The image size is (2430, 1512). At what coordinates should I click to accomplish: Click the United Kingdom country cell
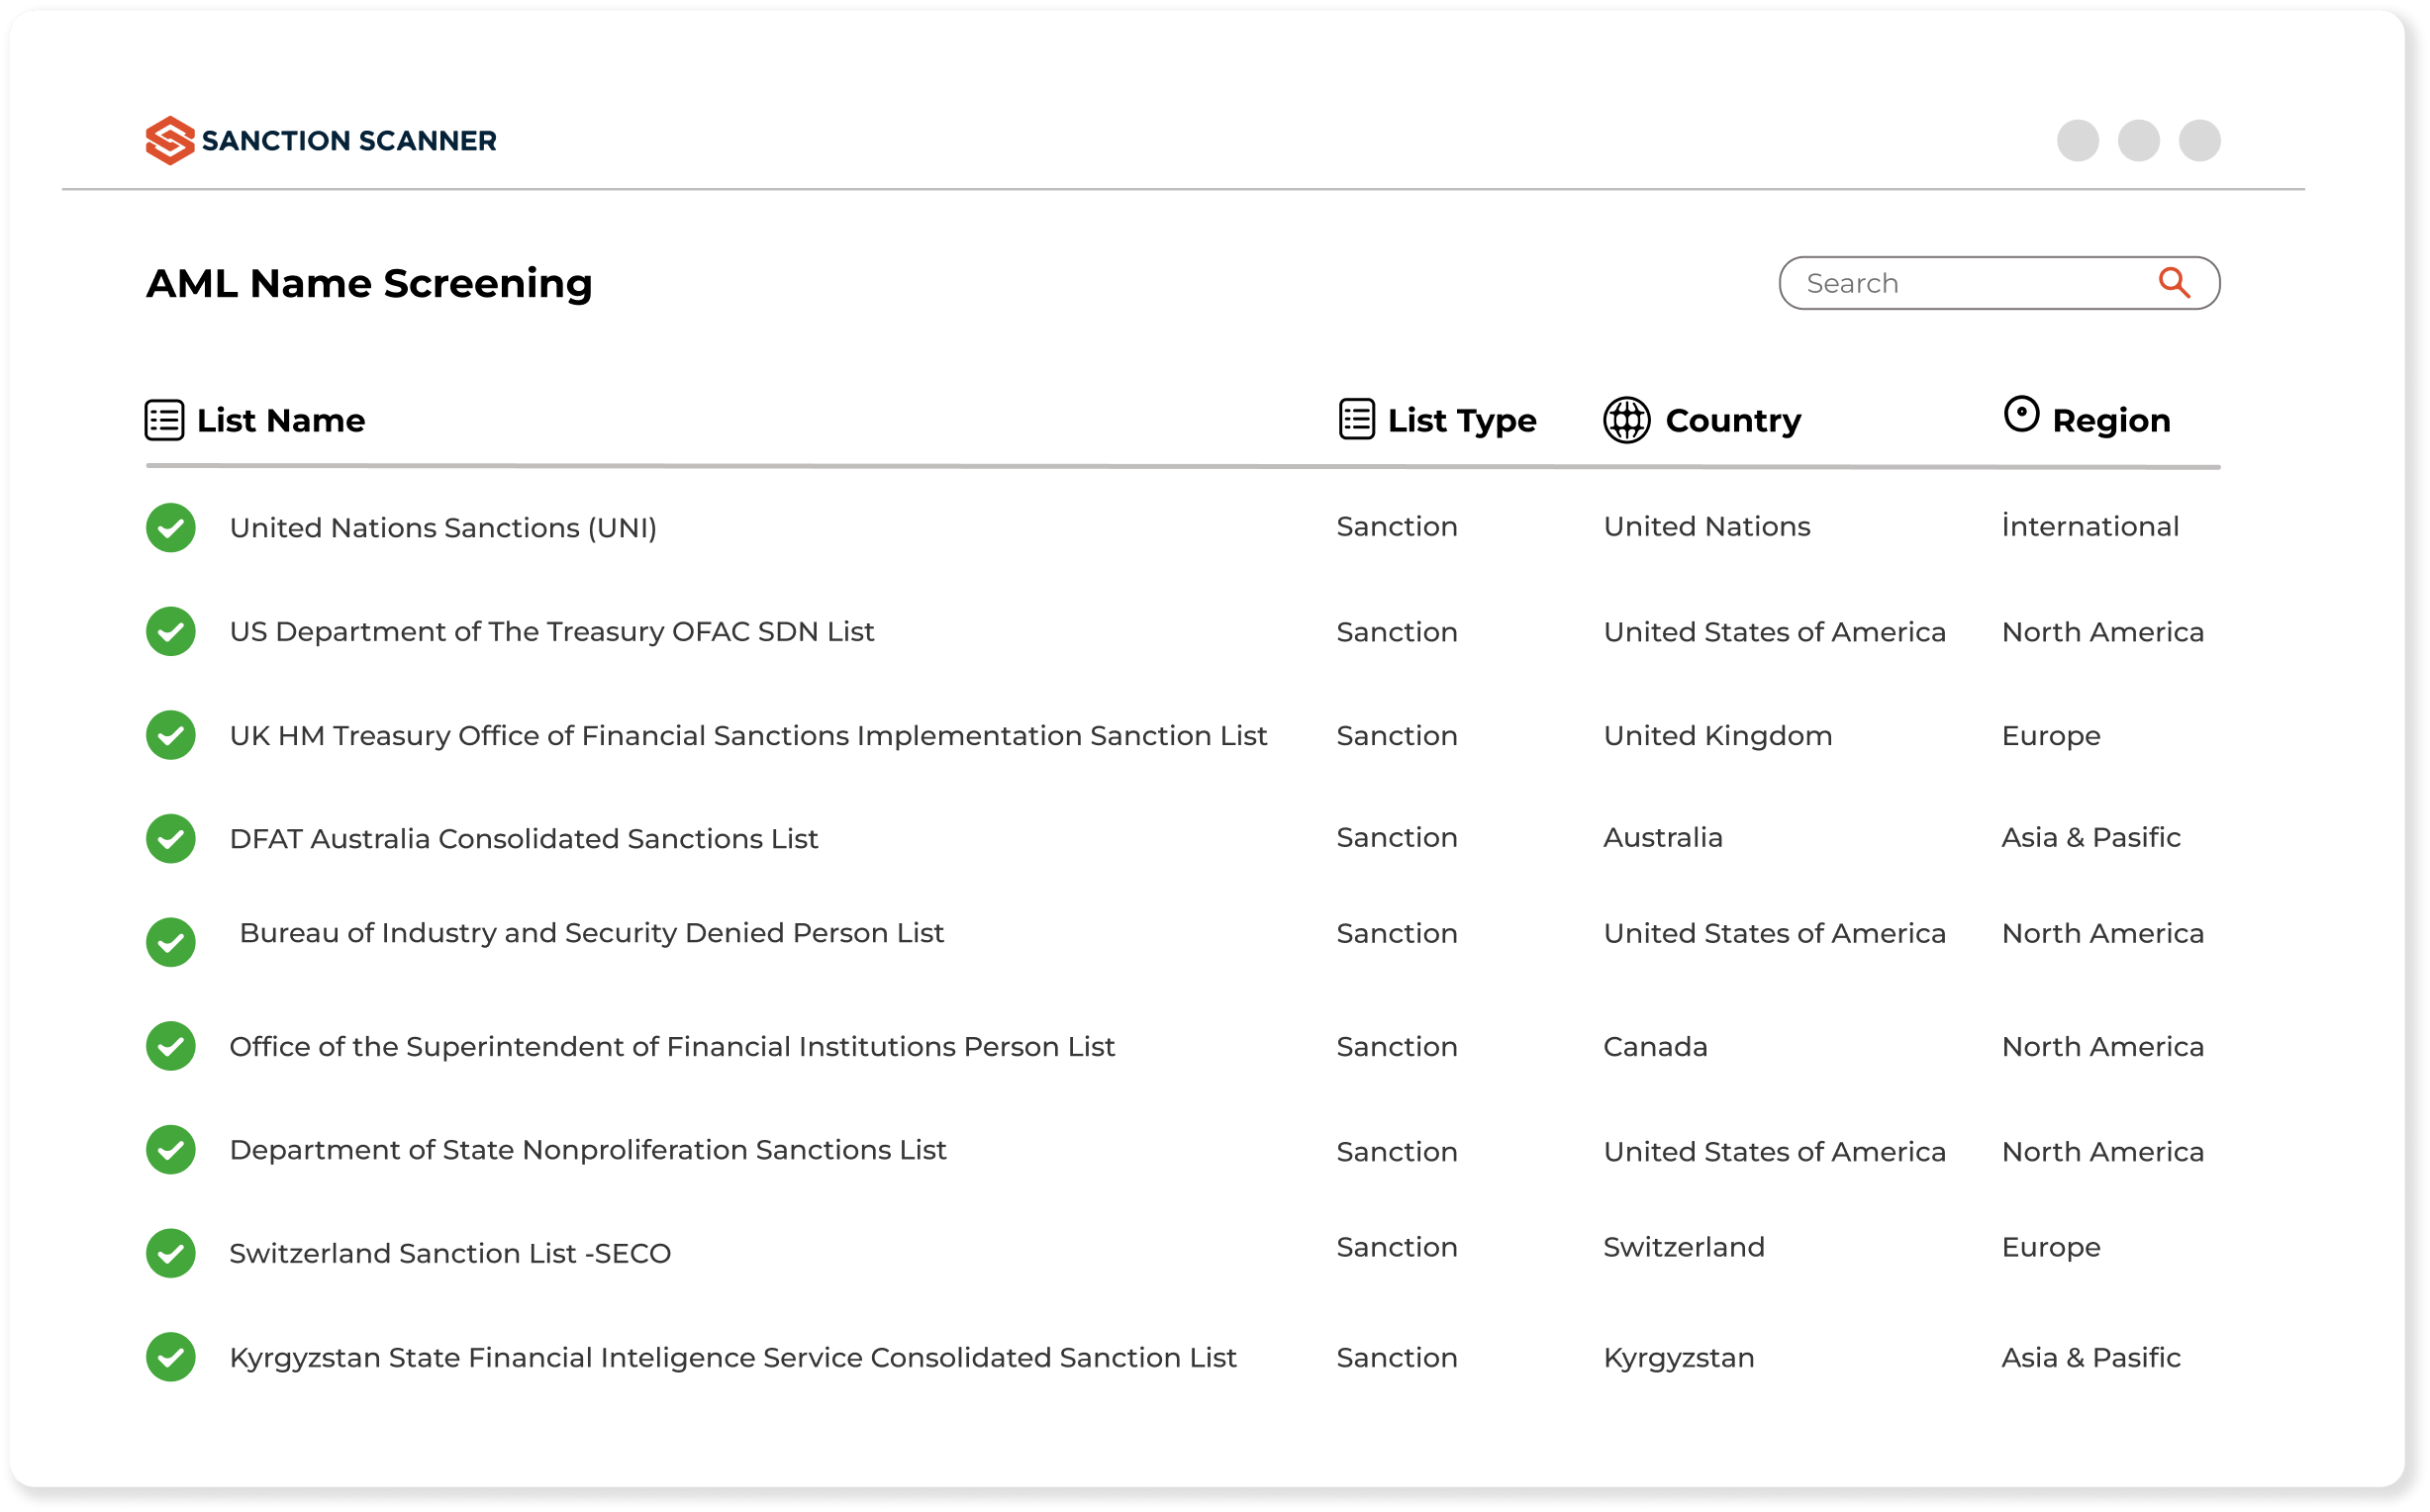tap(1718, 735)
